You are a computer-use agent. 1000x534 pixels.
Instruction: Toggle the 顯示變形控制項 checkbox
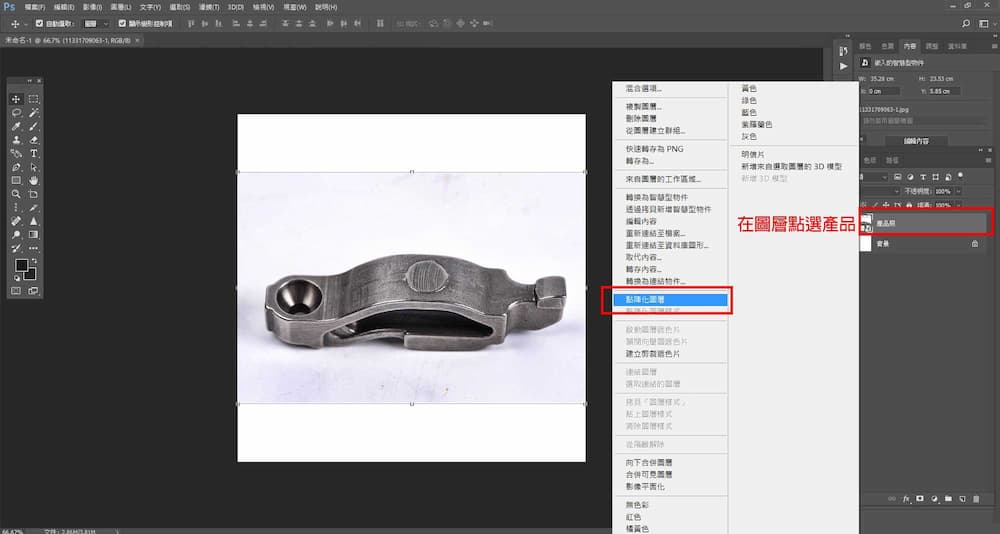[x=122, y=24]
